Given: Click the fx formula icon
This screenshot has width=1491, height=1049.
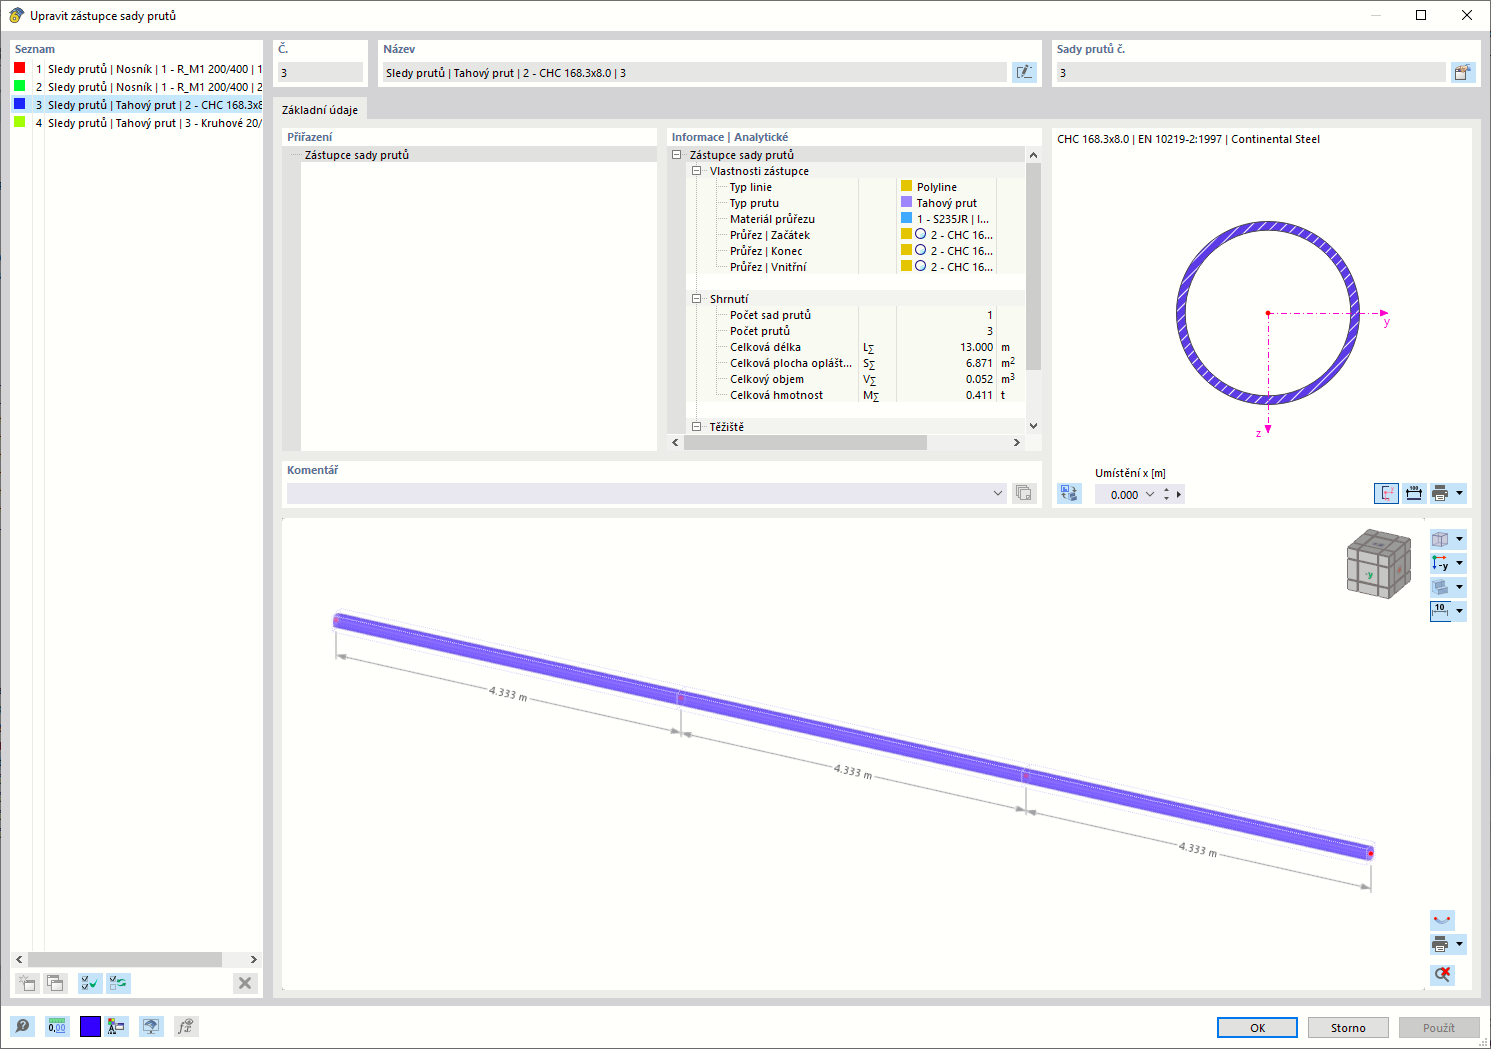Looking at the screenshot, I should coord(185,1026).
